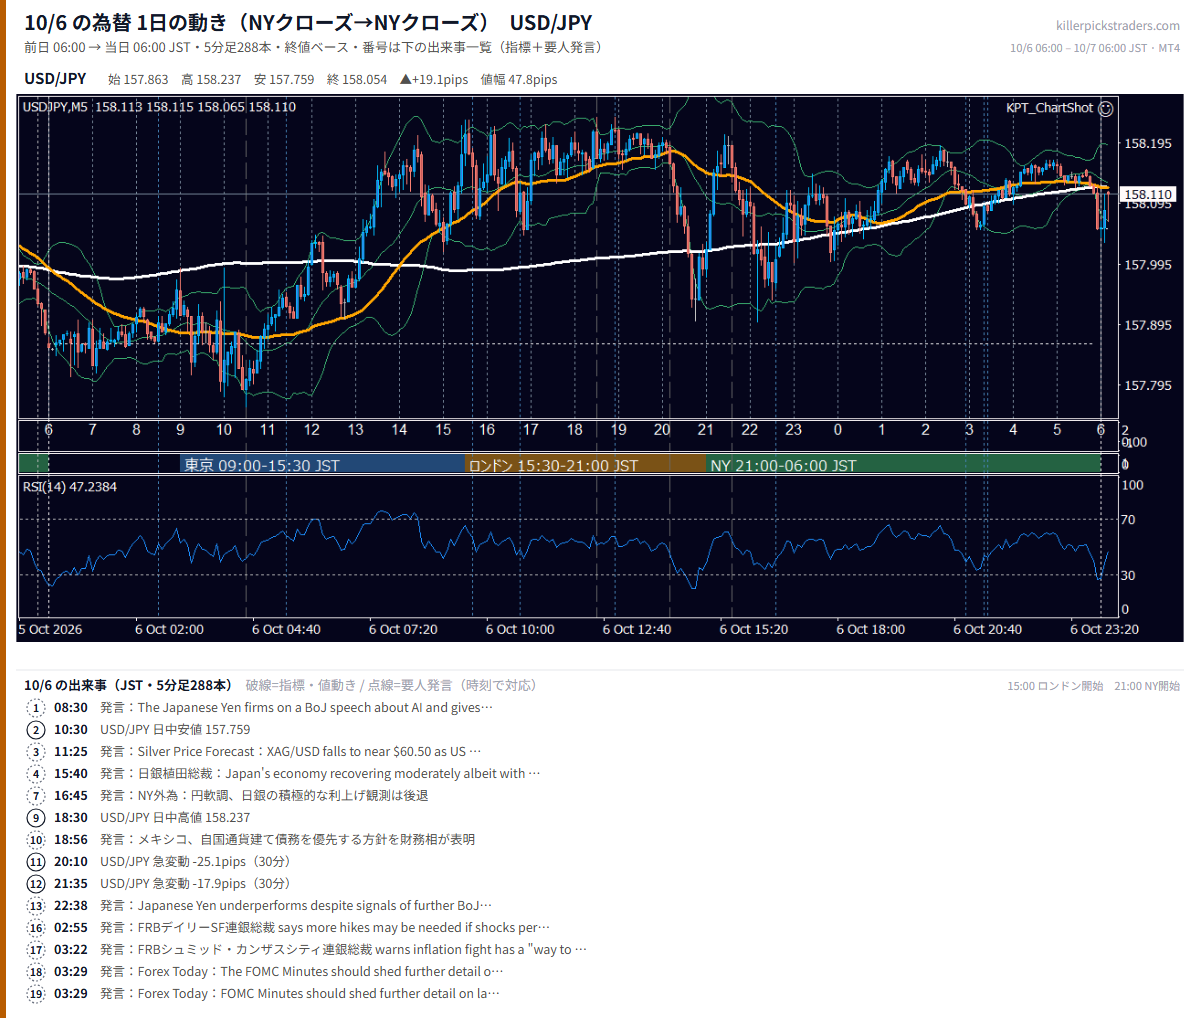Image resolution: width=1200 pixels, height=1018 pixels.
Task: Click the circled number 16 event marker
Action: pos(36,928)
